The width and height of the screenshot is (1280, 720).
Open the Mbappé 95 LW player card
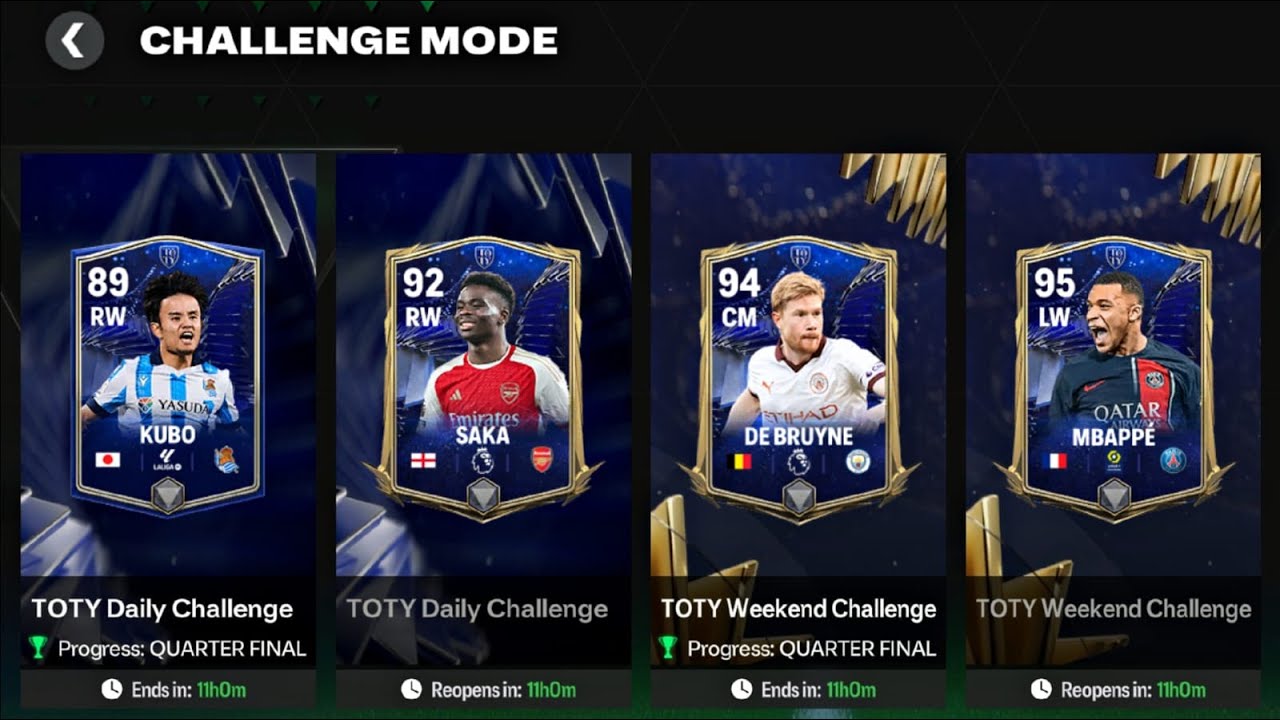click(1113, 378)
